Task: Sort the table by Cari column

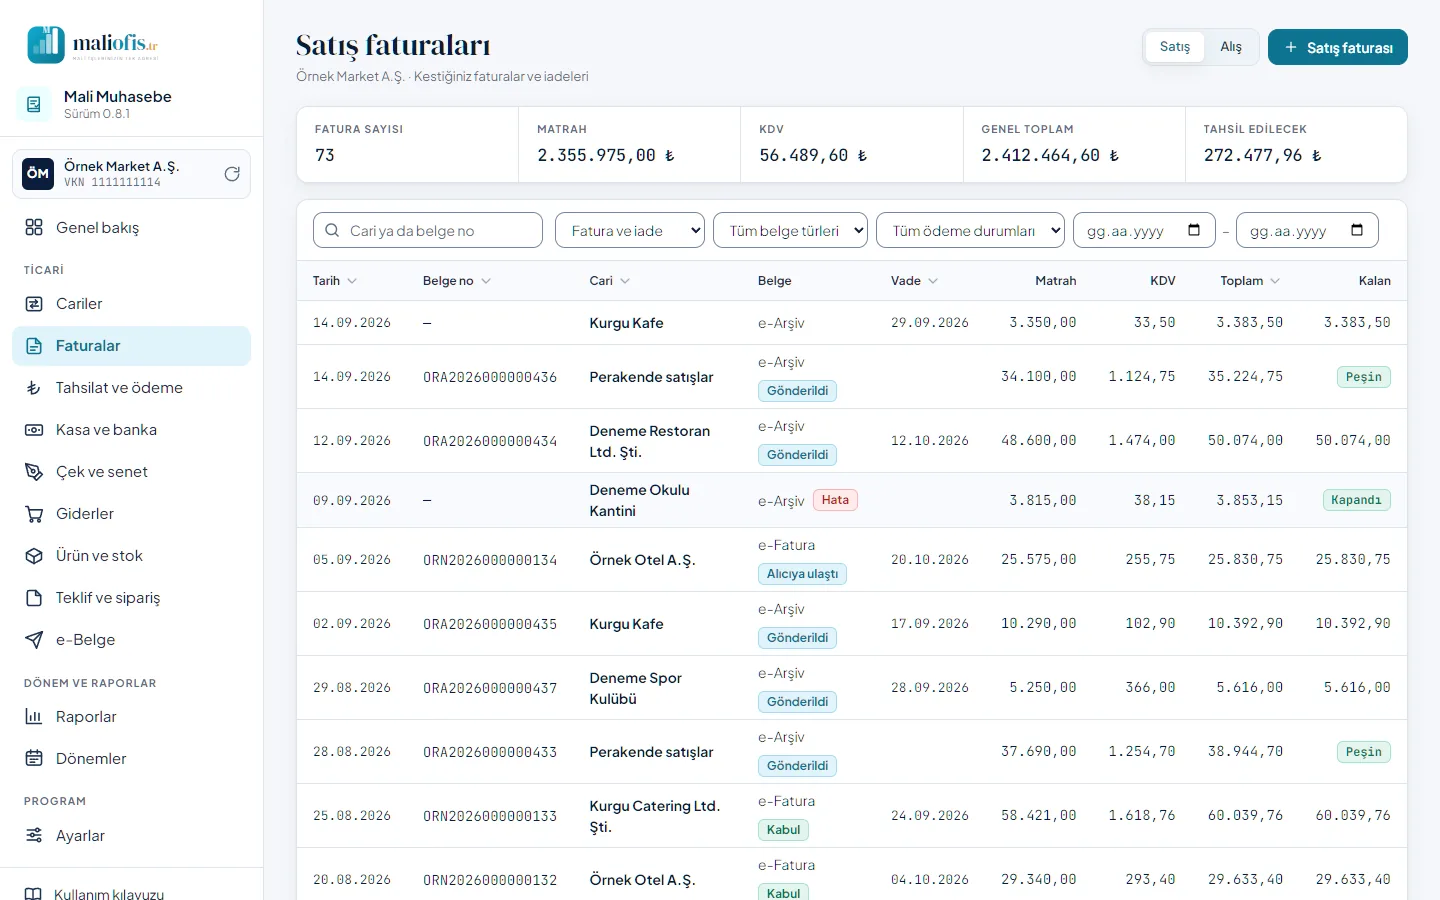Action: click(609, 281)
